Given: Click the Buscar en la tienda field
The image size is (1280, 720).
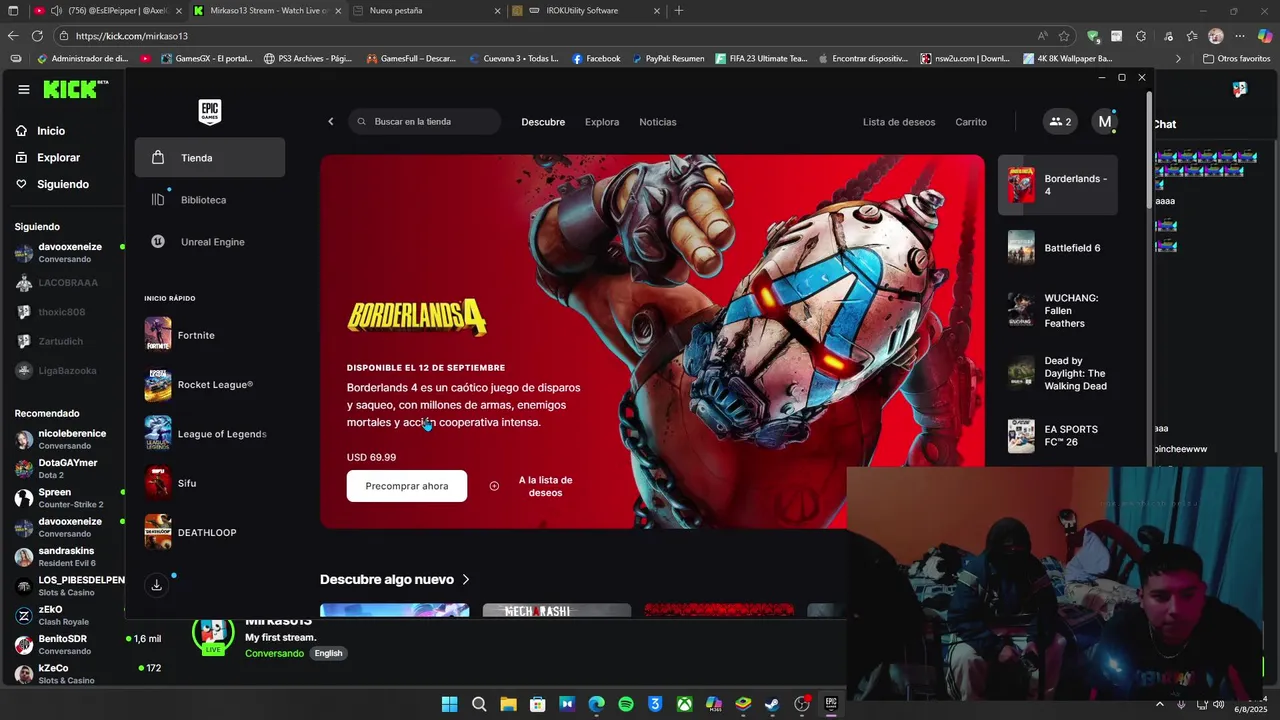Looking at the screenshot, I should pyautogui.click(x=425, y=122).
